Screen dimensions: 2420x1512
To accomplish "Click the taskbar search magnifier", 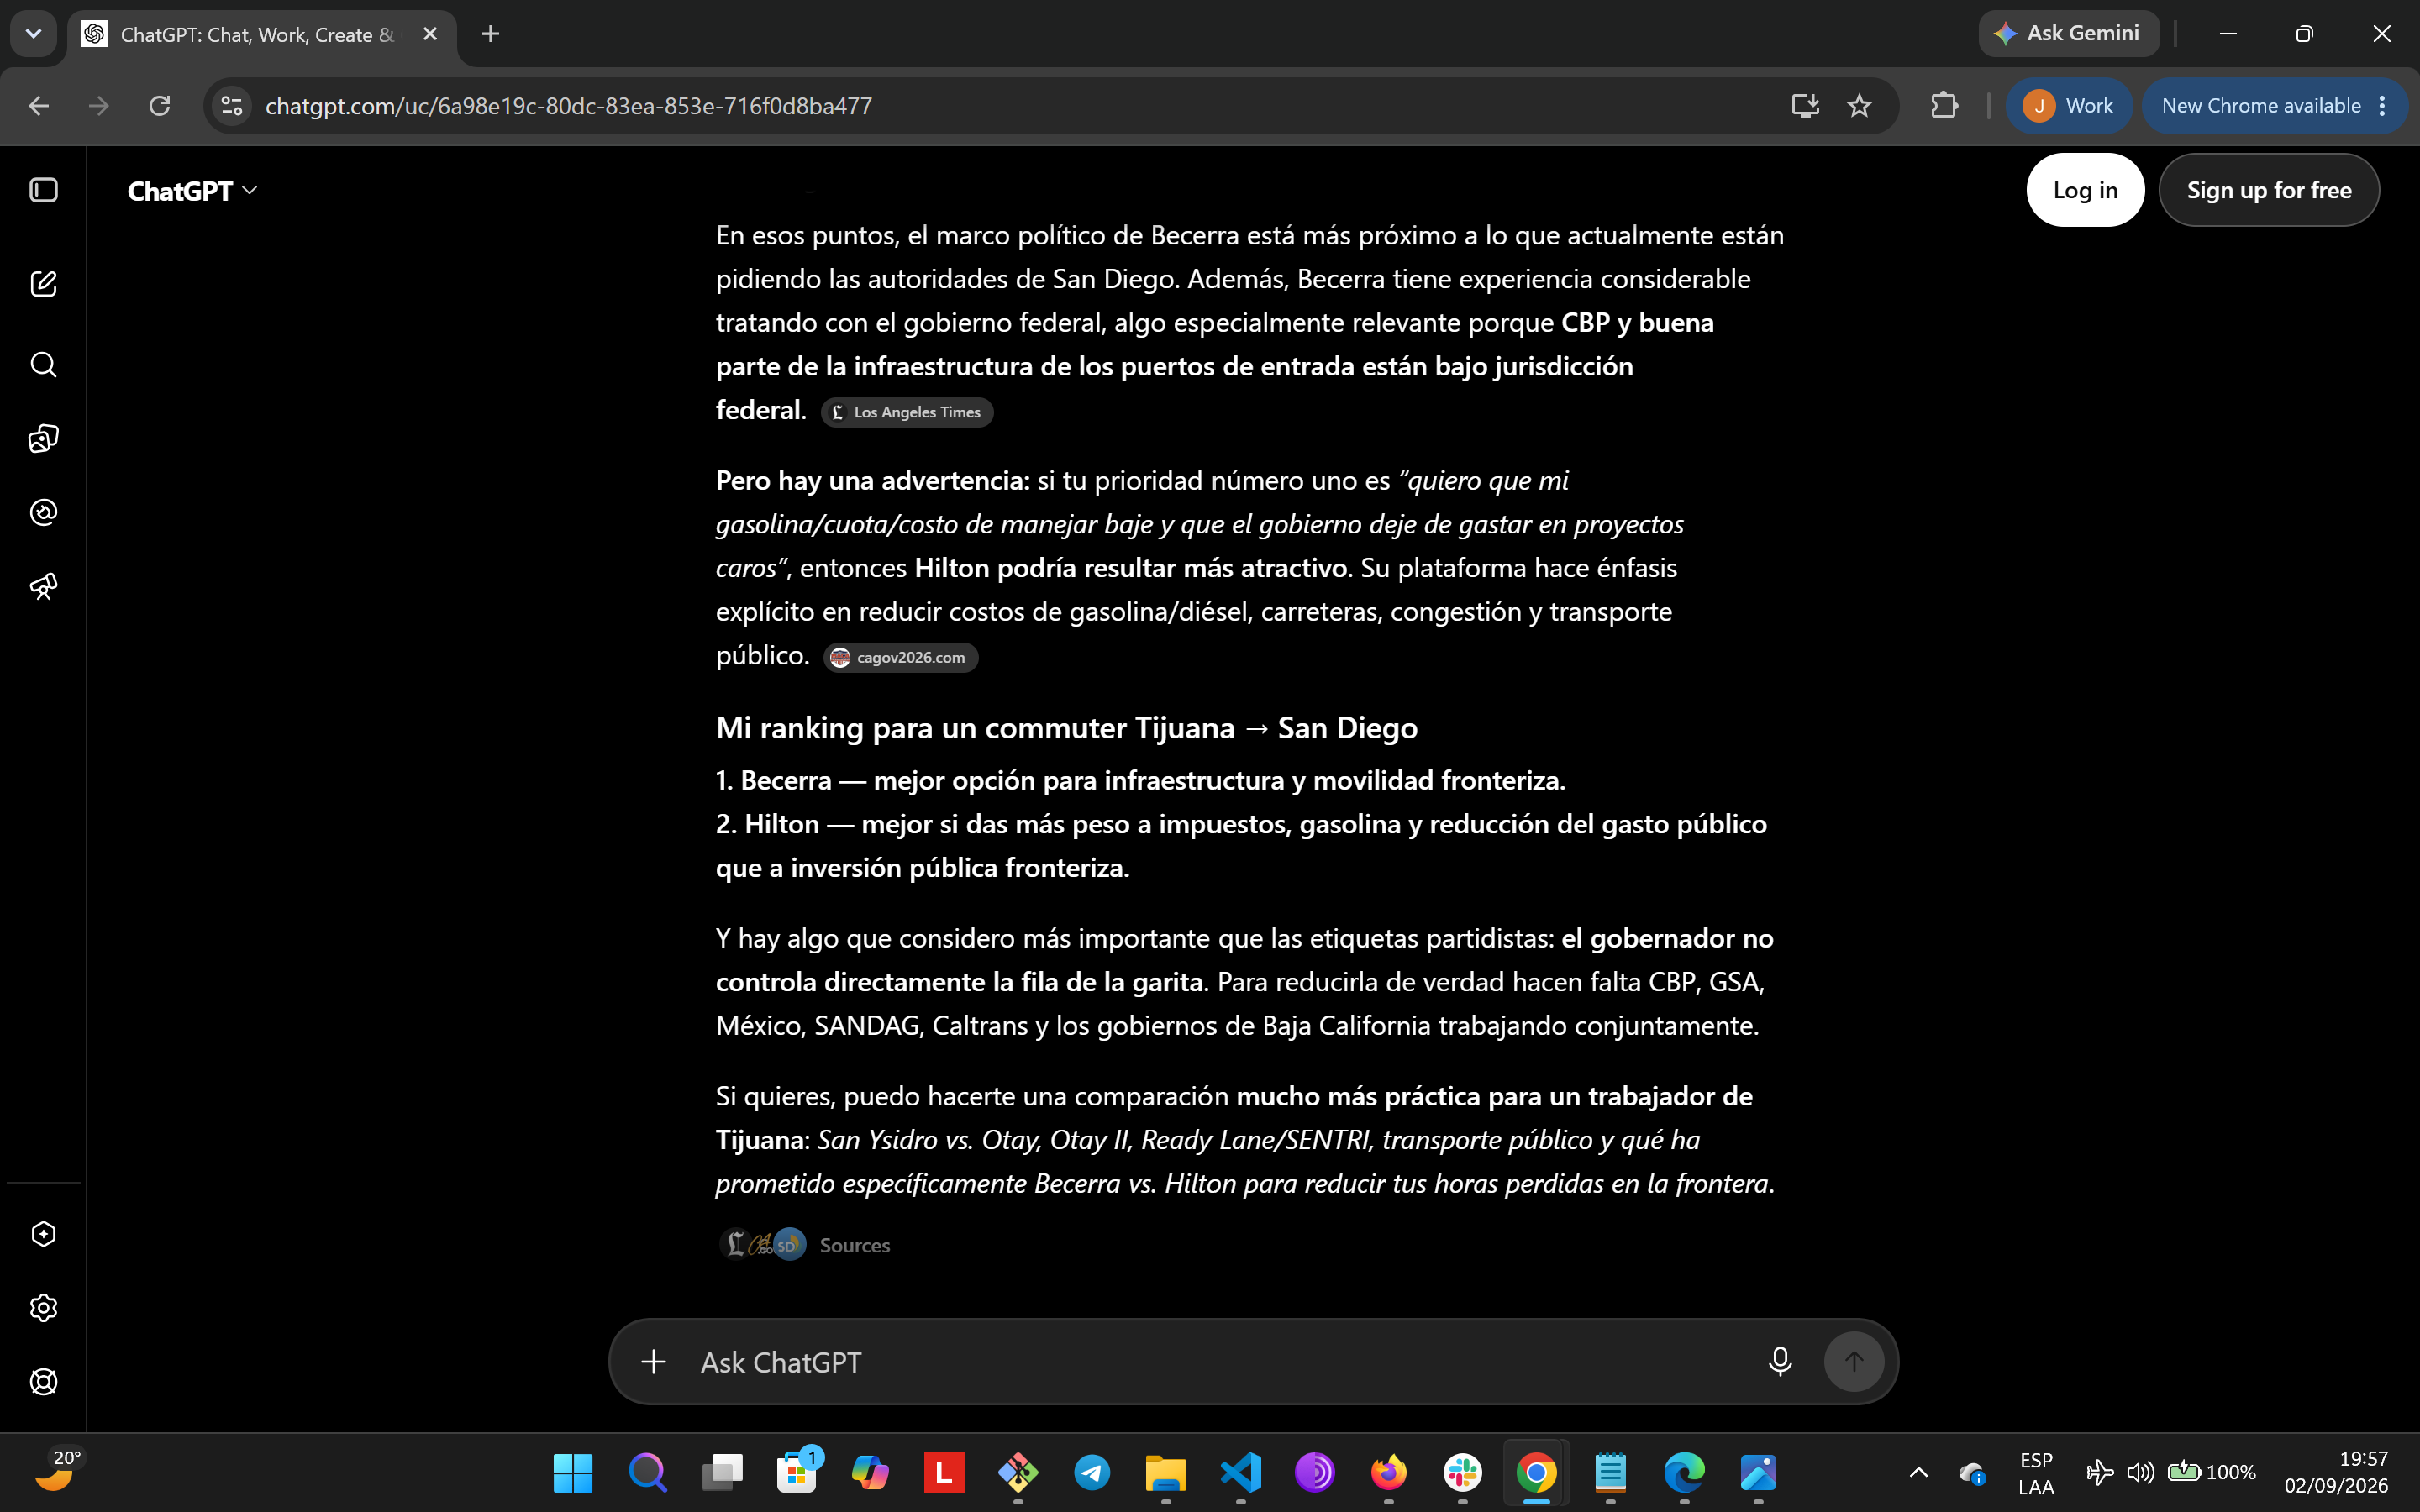I will click(648, 1473).
